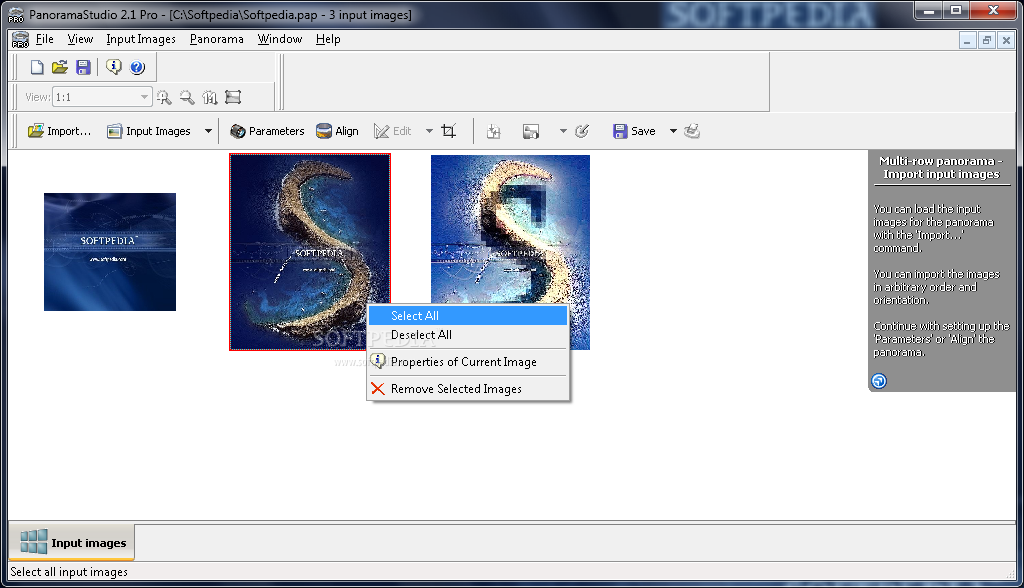Image resolution: width=1024 pixels, height=588 pixels.
Task: Open a project with the folder icon
Action: pos(60,68)
